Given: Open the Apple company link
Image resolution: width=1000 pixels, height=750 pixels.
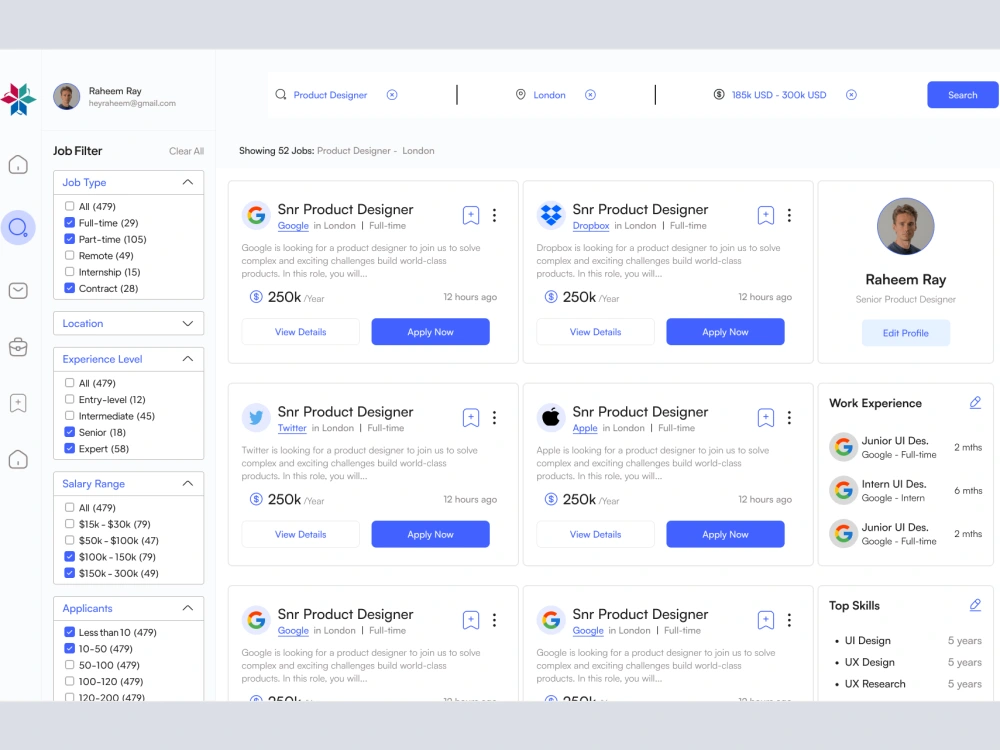Looking at the screenshot, I should pyautogui.click(x=585, y=428).
